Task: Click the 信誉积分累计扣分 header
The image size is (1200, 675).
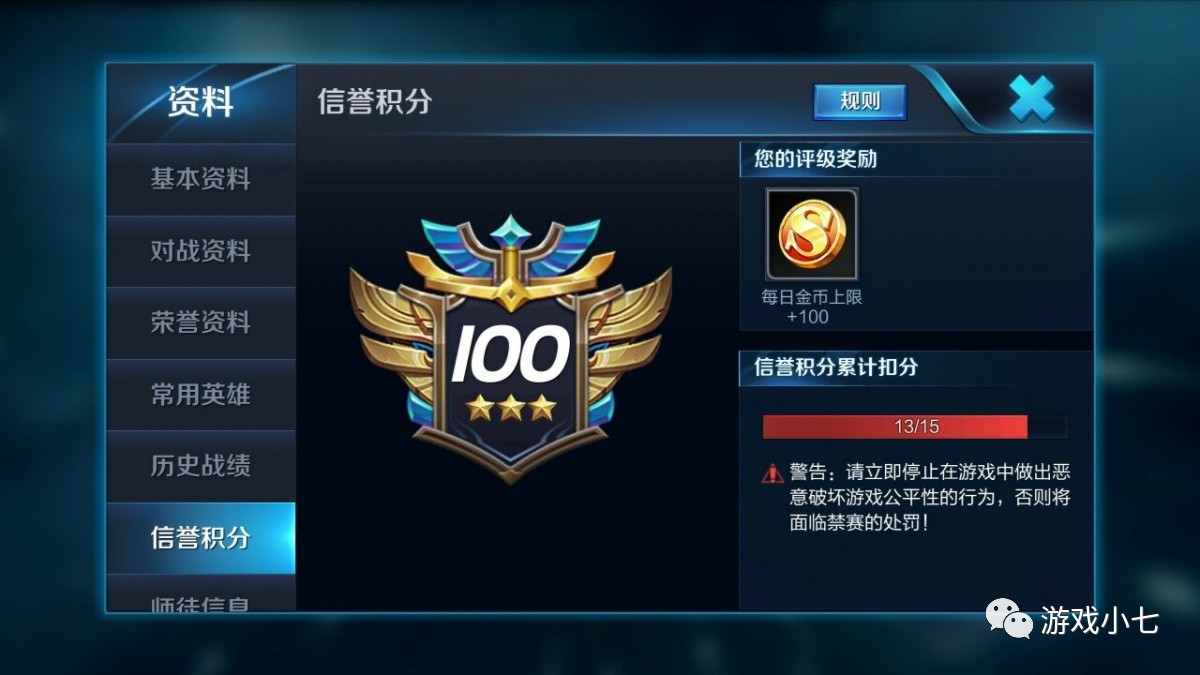Action: 836,367
